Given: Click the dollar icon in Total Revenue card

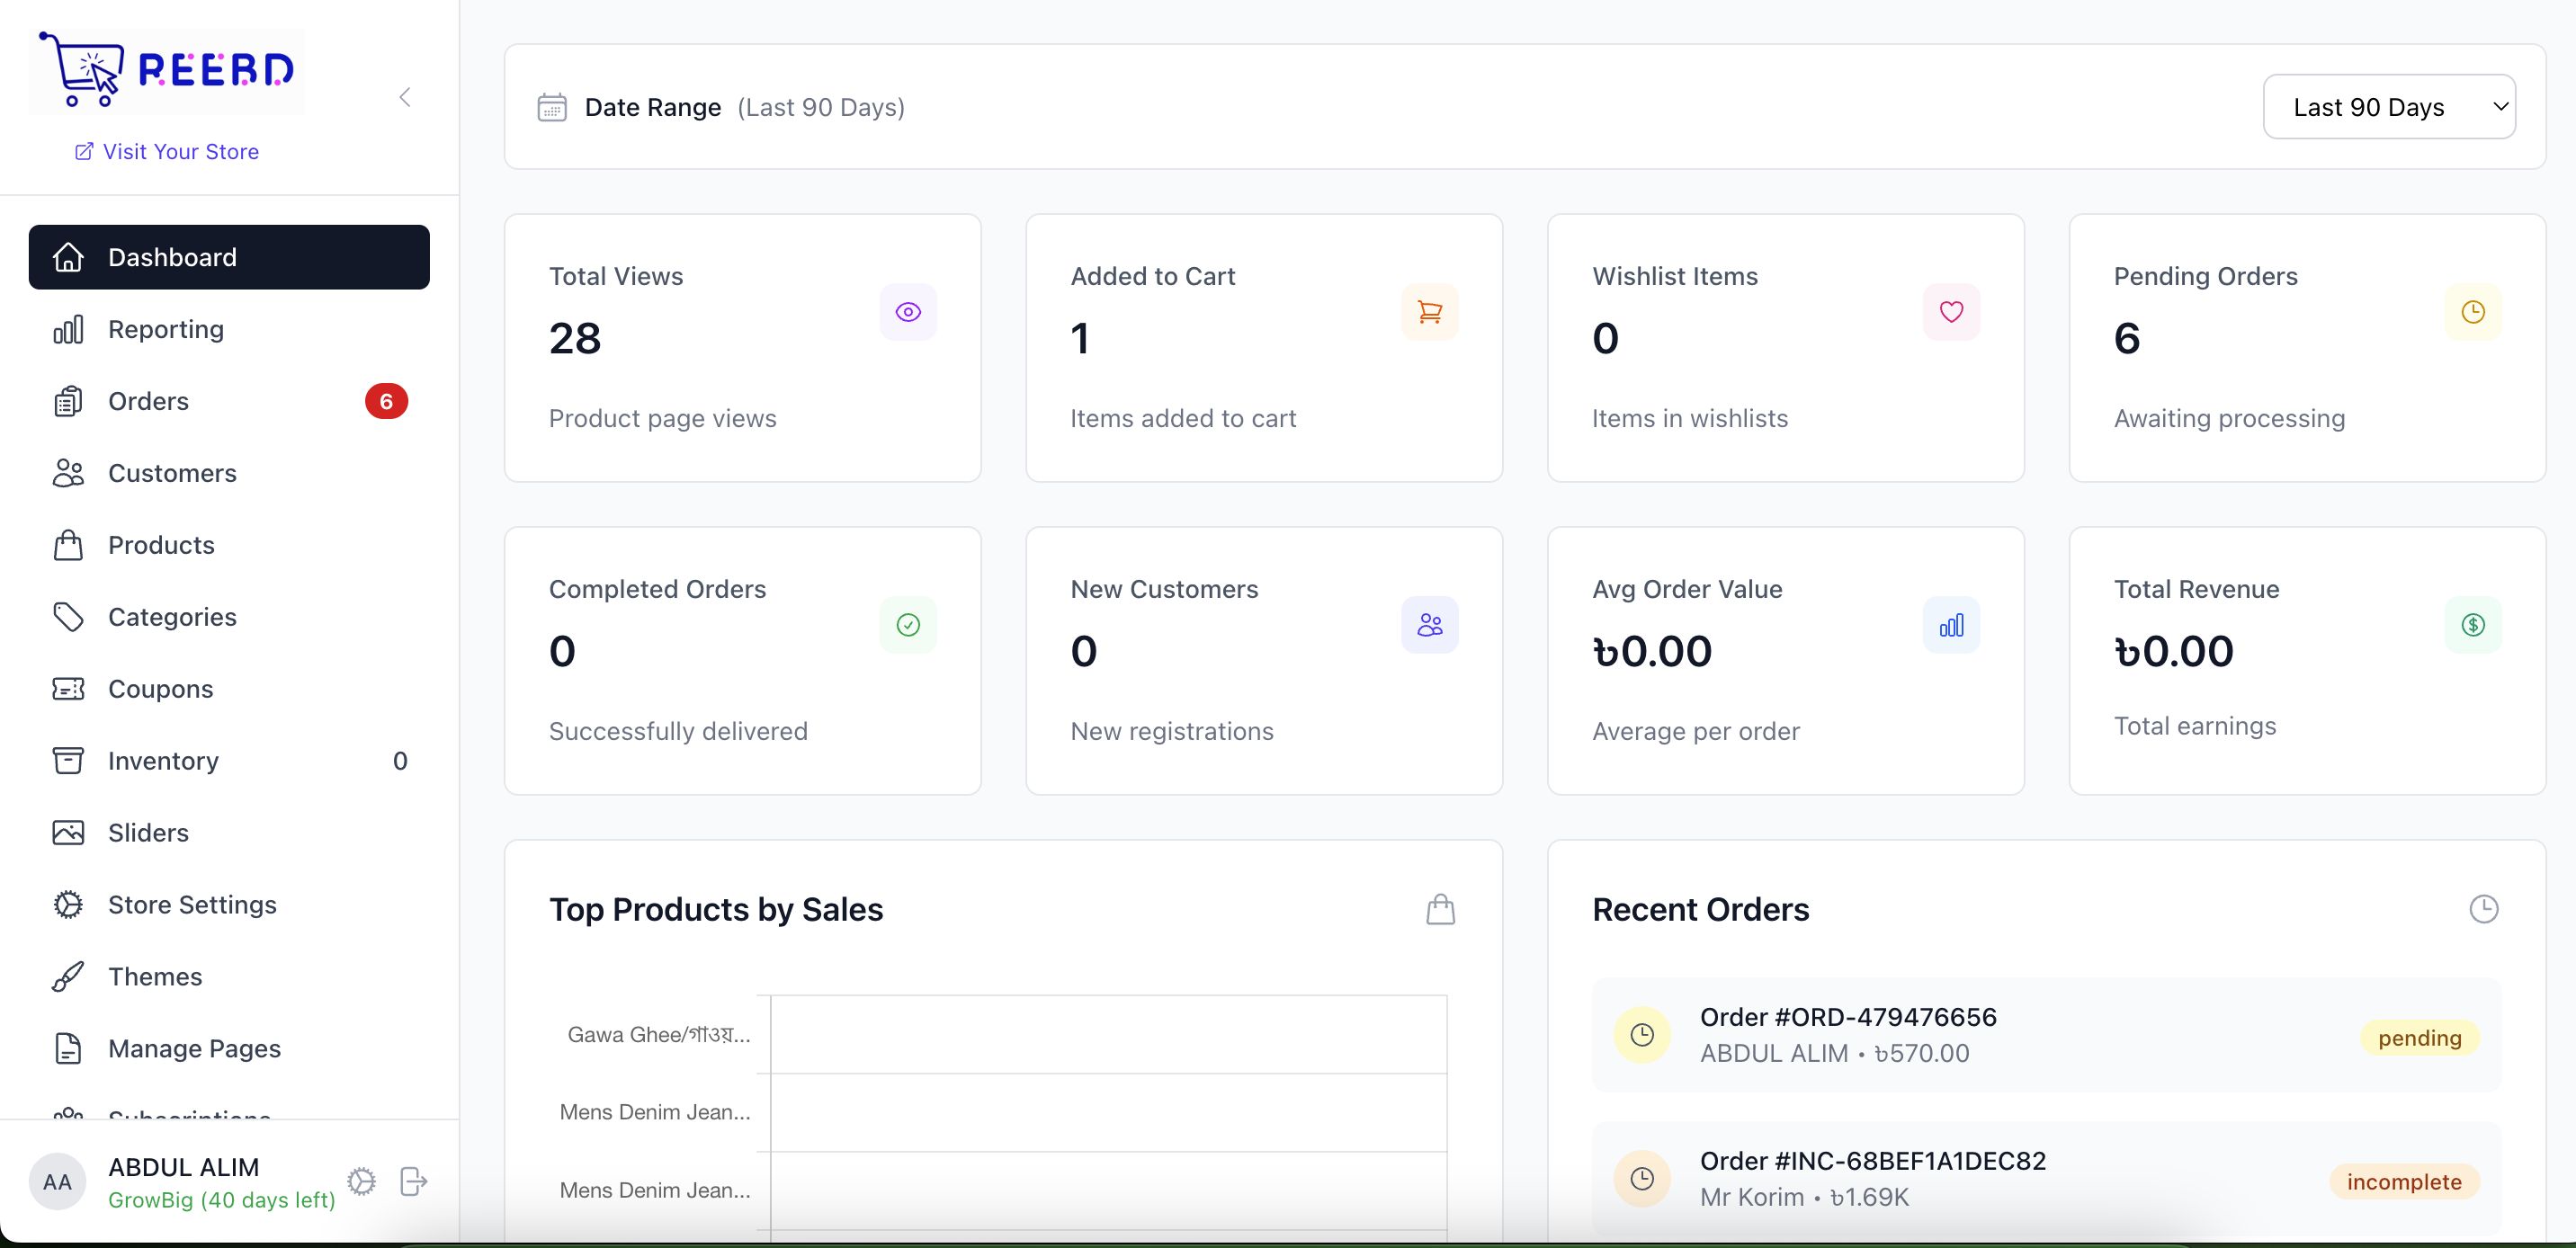Looking at the screenshot, I should tap(2472, 625).
